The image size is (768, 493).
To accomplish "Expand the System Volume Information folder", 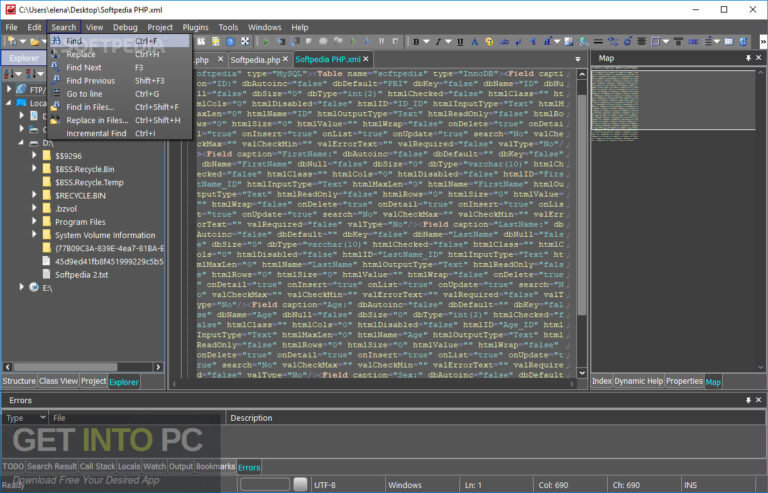I will click(x=34, y=235).
